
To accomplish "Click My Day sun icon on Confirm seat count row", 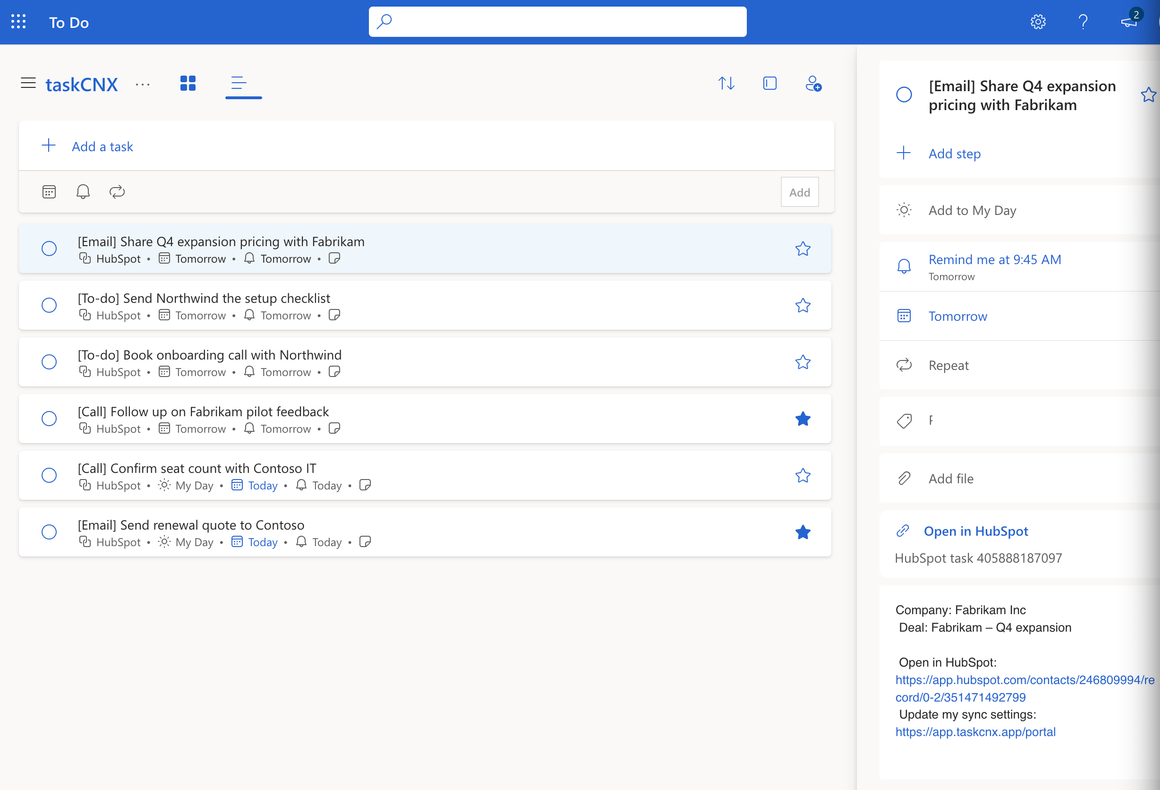I will click(164, 485).
